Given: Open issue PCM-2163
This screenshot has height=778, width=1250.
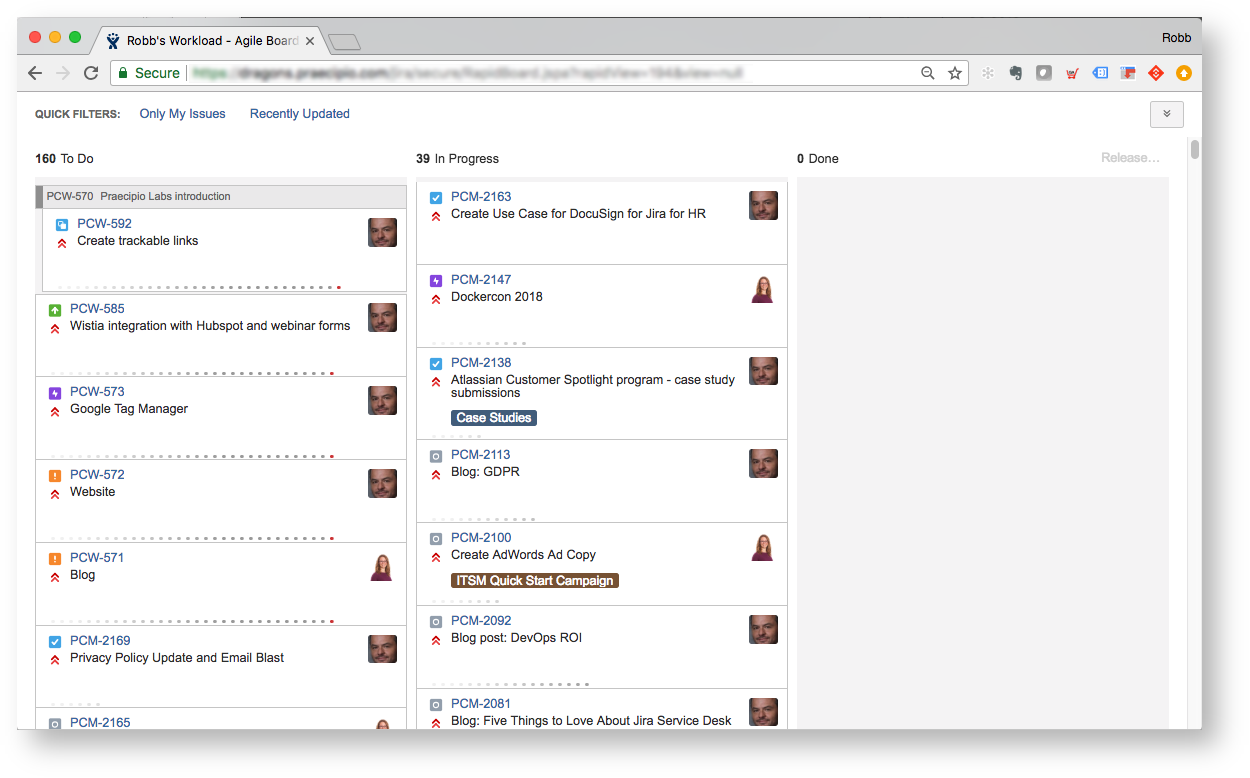Looking at the screenshot, I should click(x=481, y=197).
